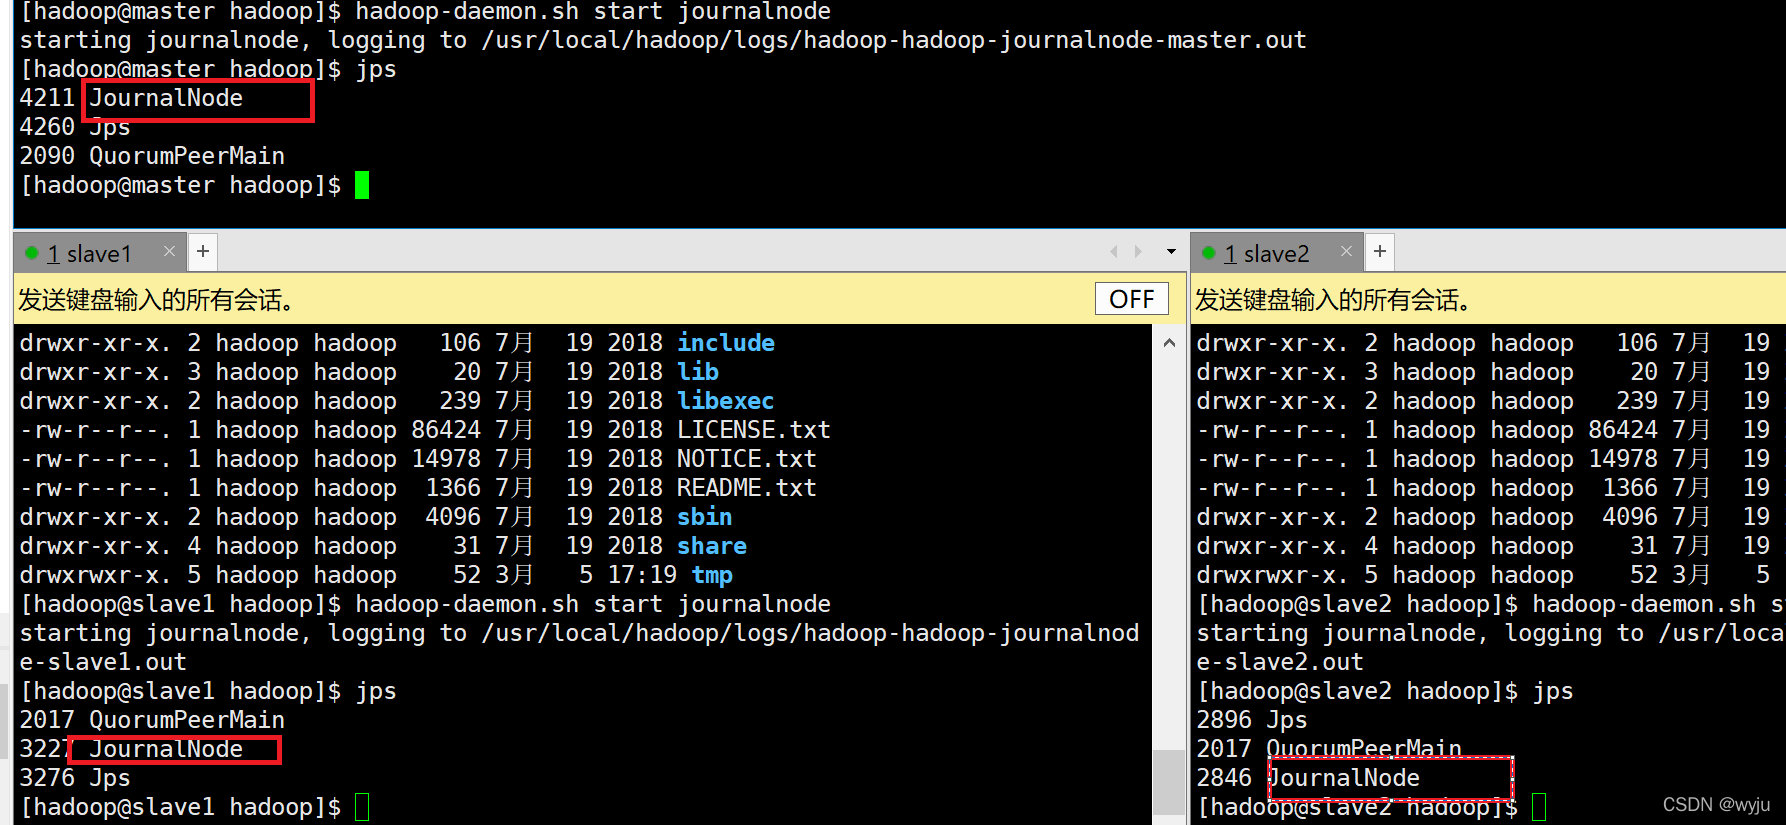Click the 'sbin' directory name in slave1
1786x825 pixels.
pyautogui.click(x=705, y=517)
